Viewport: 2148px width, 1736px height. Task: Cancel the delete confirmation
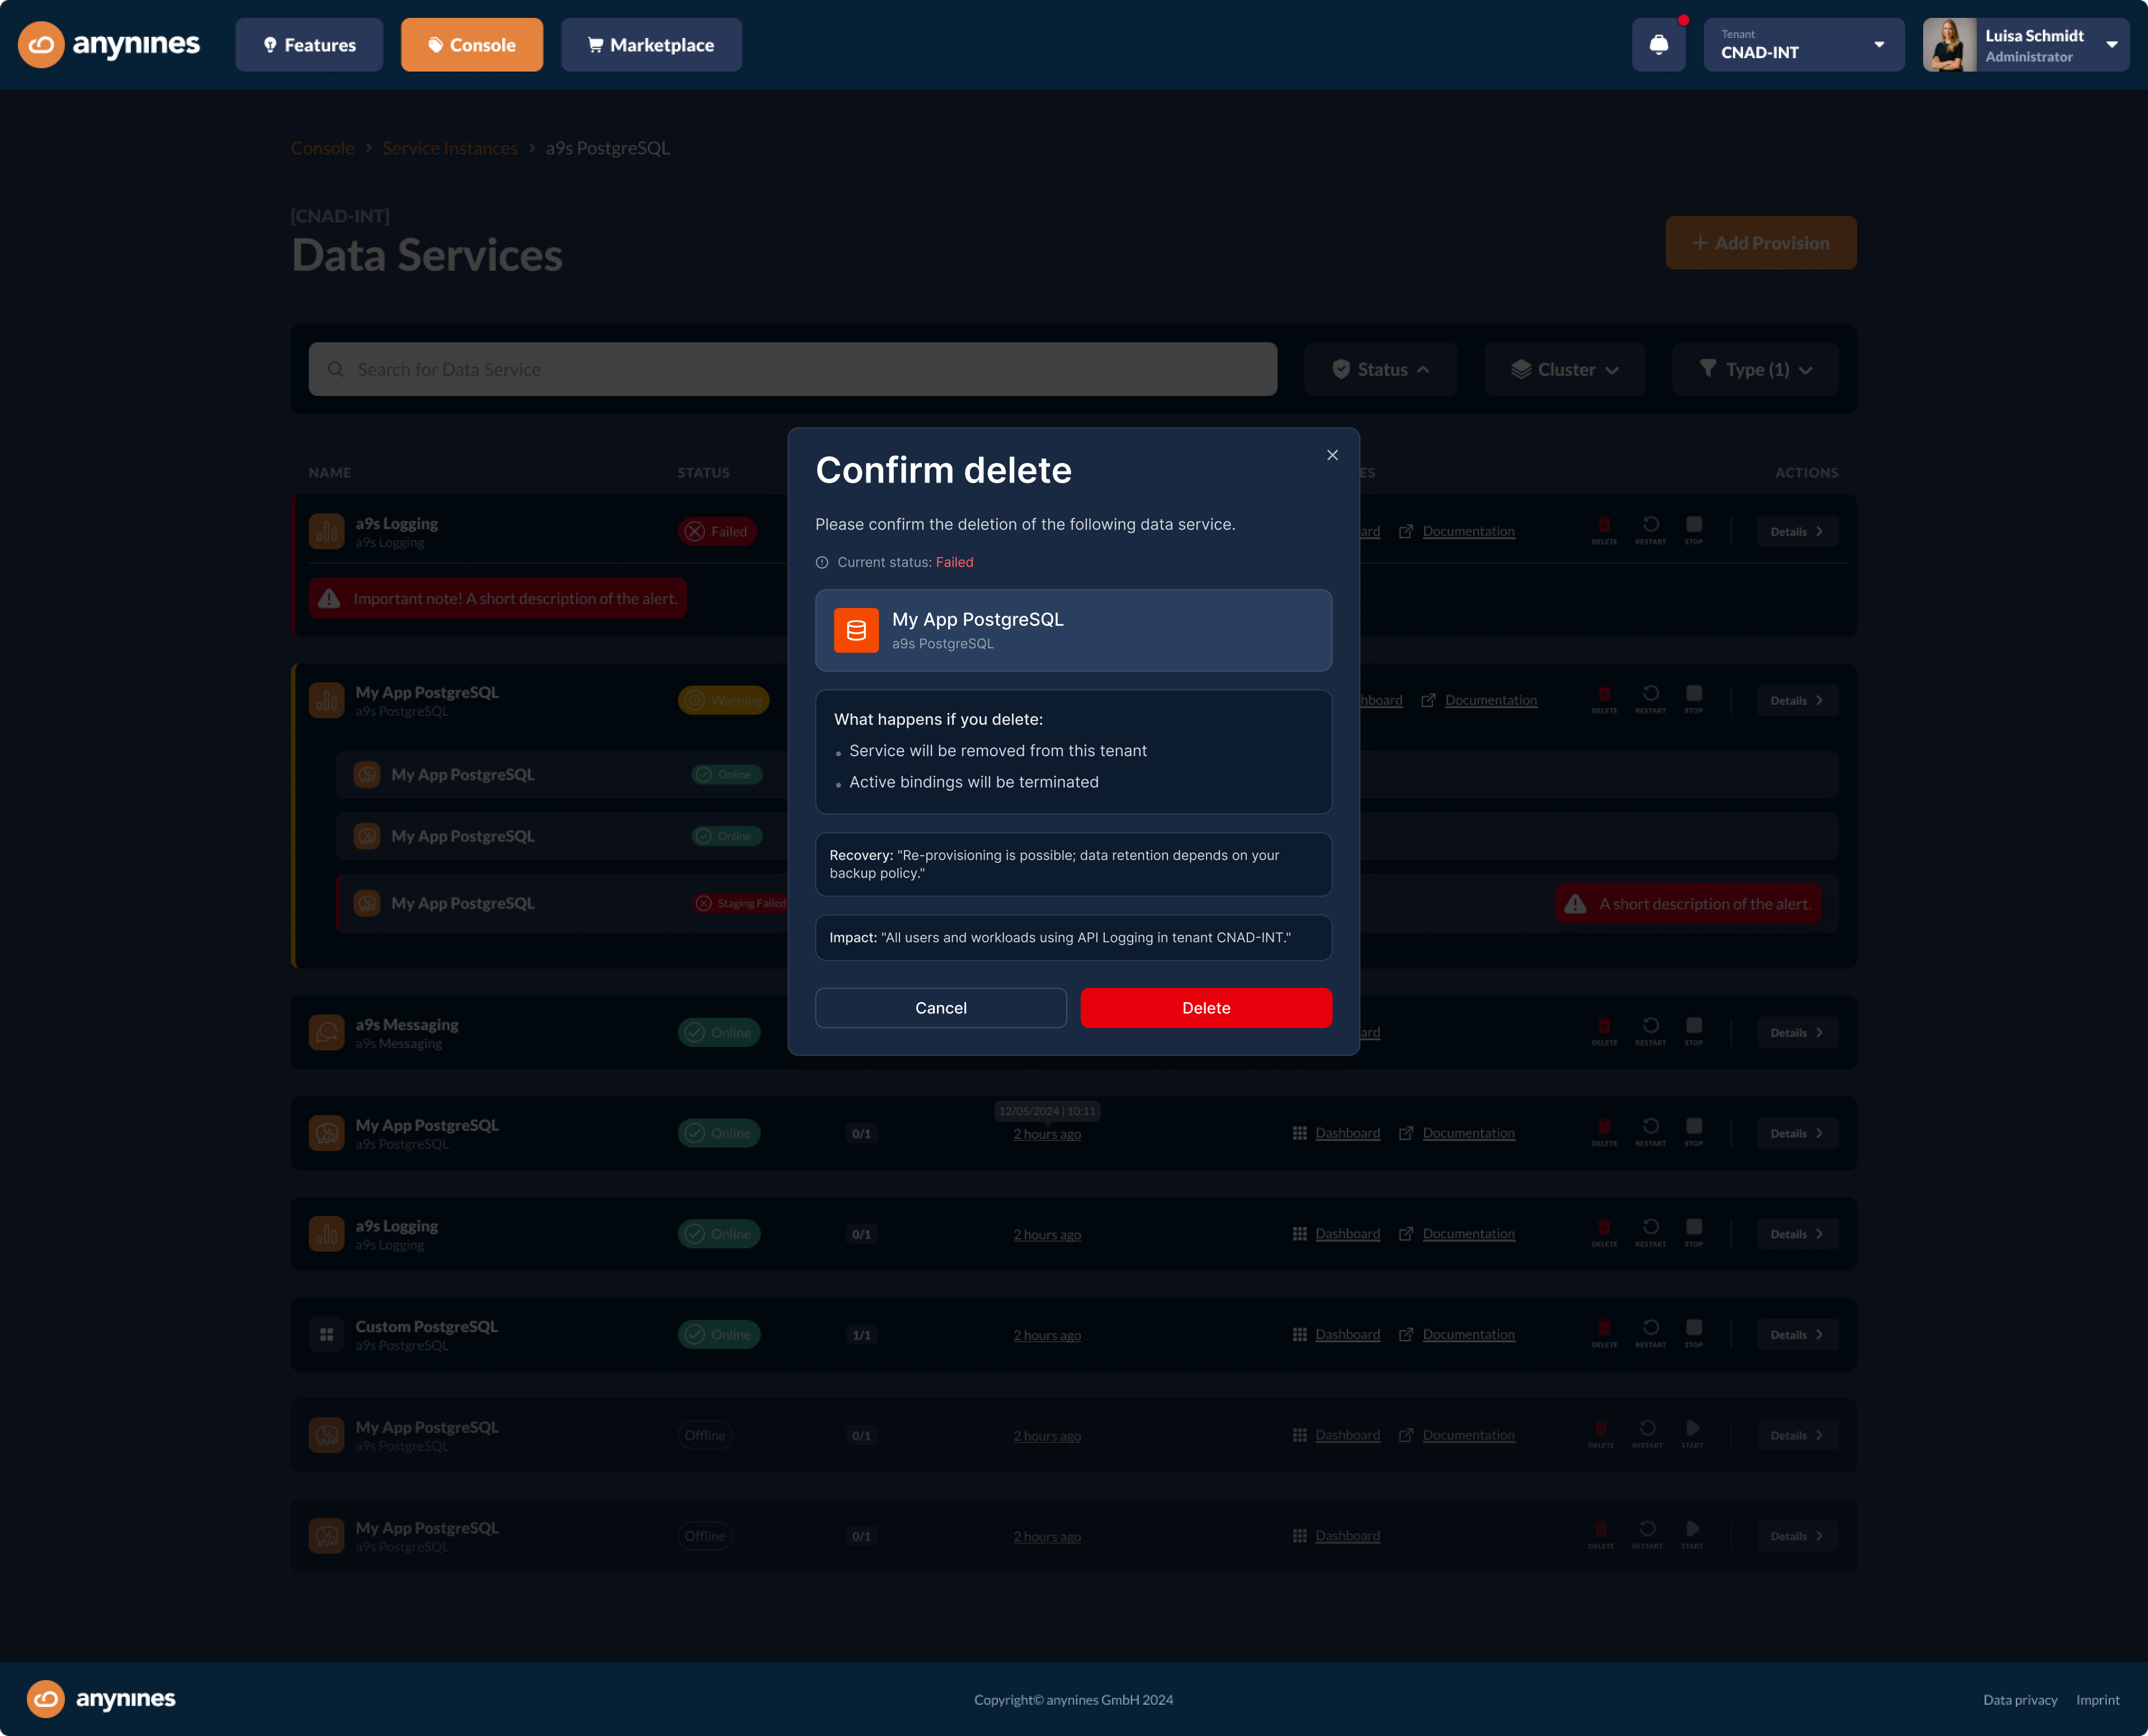941,1008
